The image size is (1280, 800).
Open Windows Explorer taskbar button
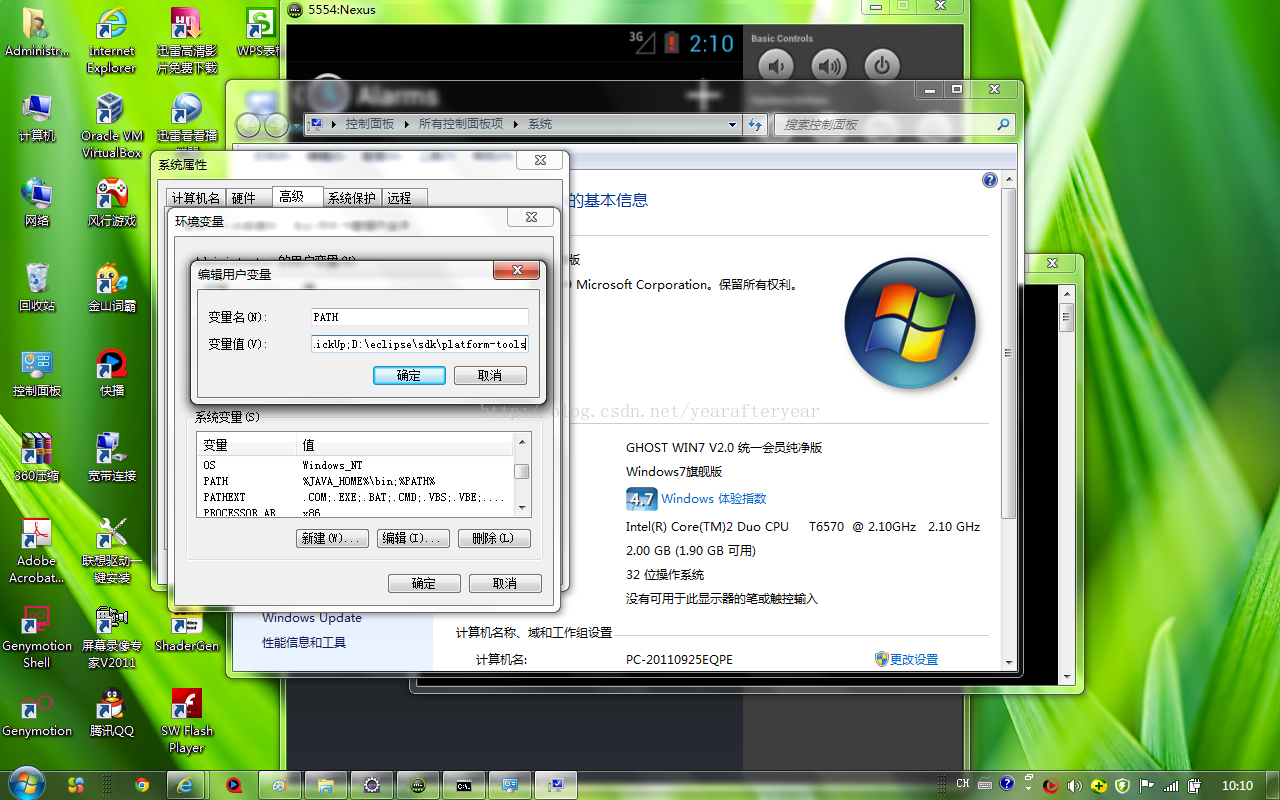click(x=325, y=785)
